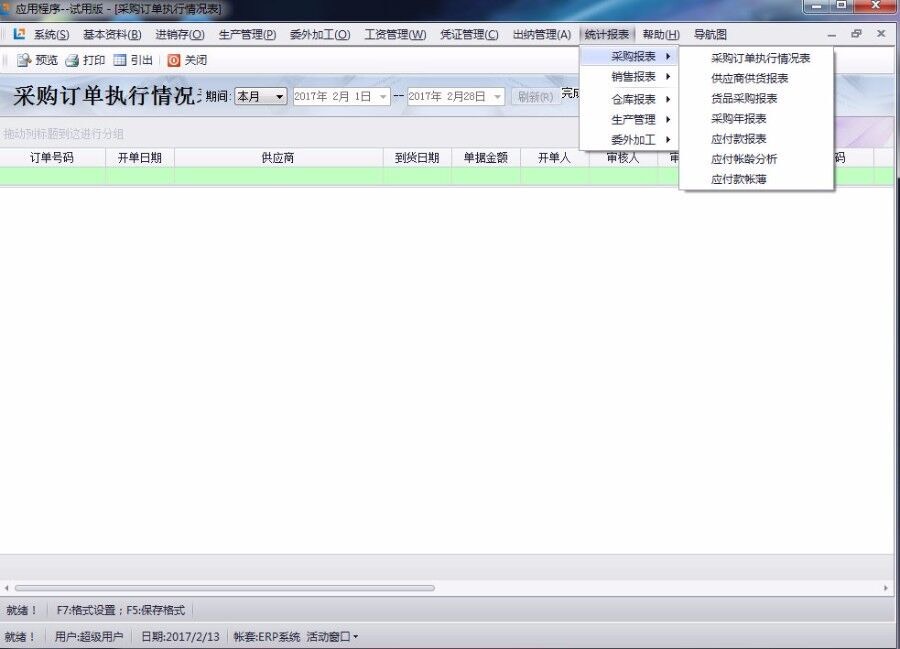The image size is (900, 649).
Task: Open the 基本资料(B) menu
Action: (112, 34)
